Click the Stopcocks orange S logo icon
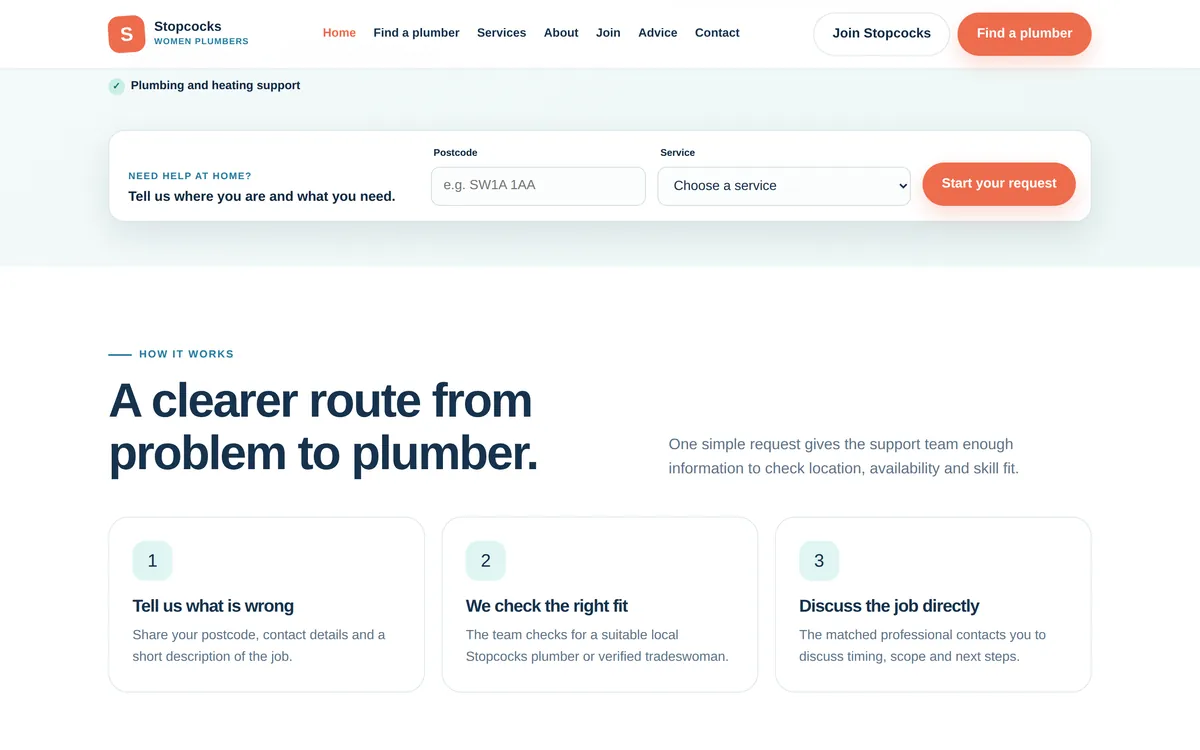The width and height of the screenshot is (1200, 750). [126, 34]
